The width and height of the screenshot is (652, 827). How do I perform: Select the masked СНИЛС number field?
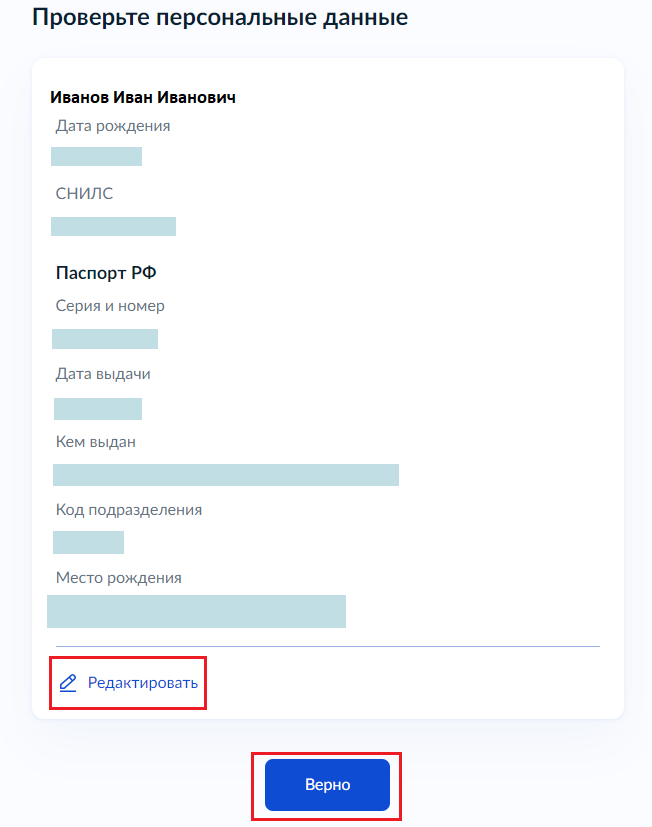(113, 226)
